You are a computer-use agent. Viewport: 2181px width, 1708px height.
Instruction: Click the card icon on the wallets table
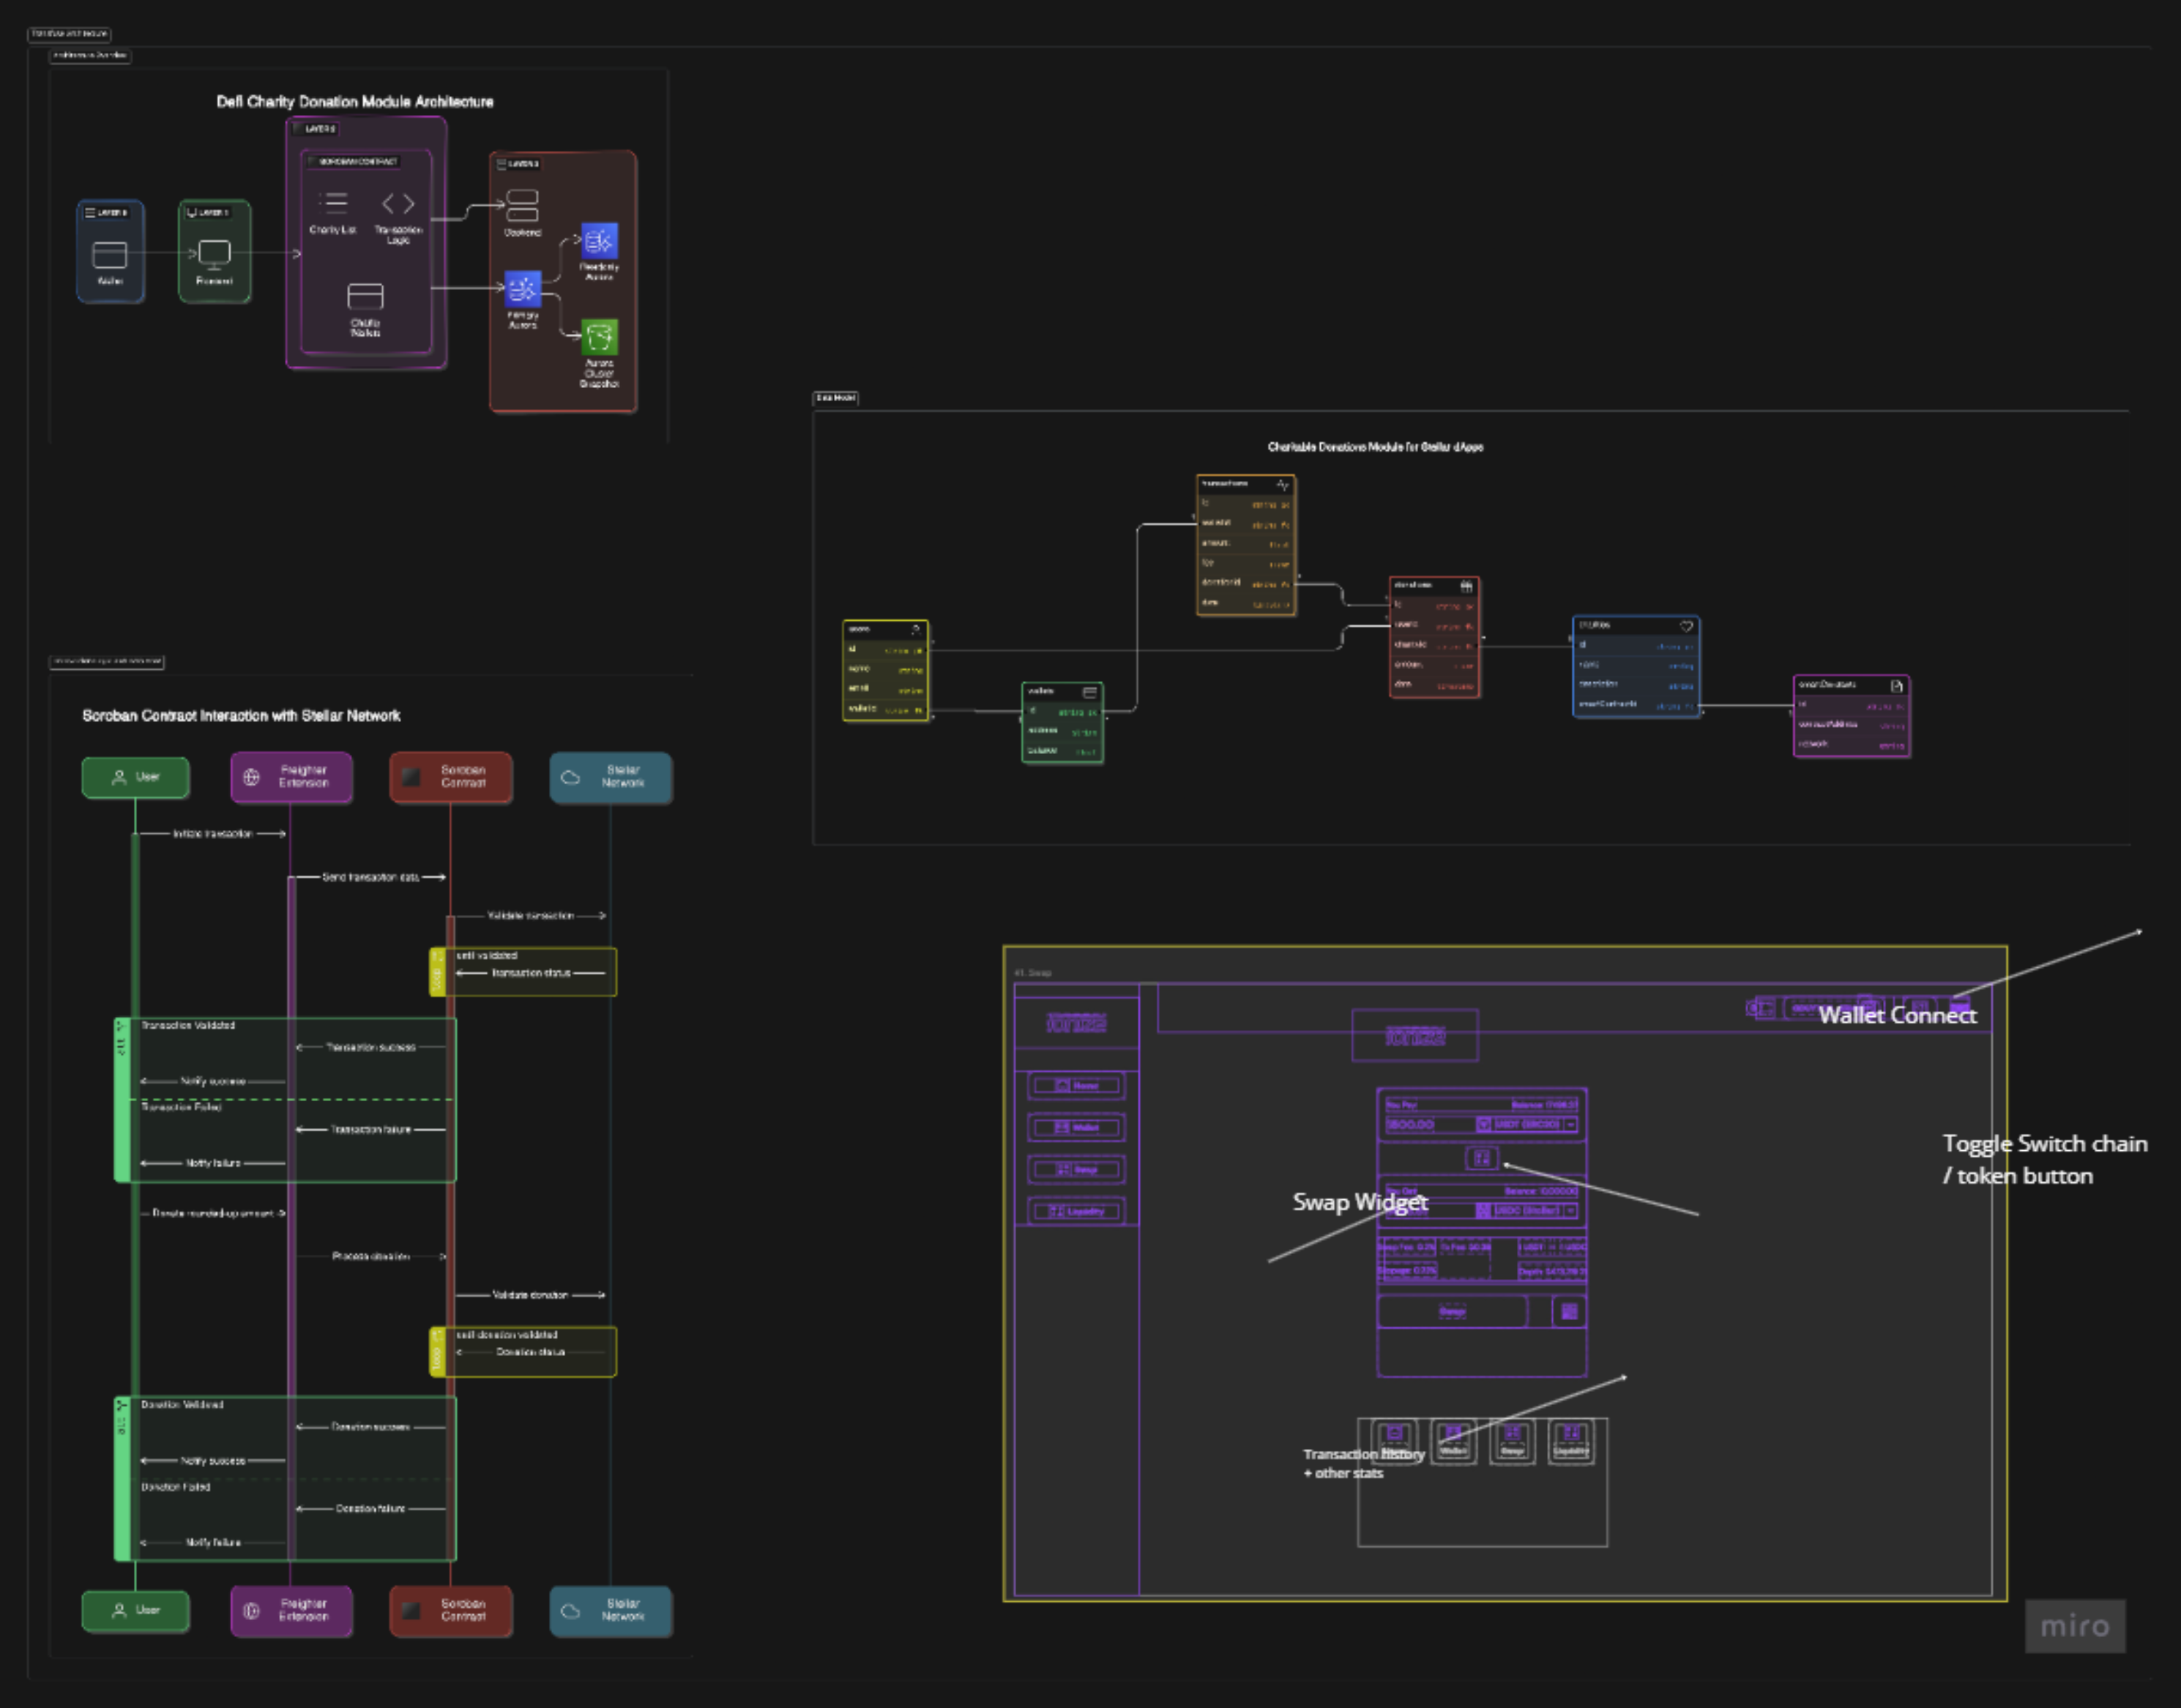click(x=1089, y=692)
